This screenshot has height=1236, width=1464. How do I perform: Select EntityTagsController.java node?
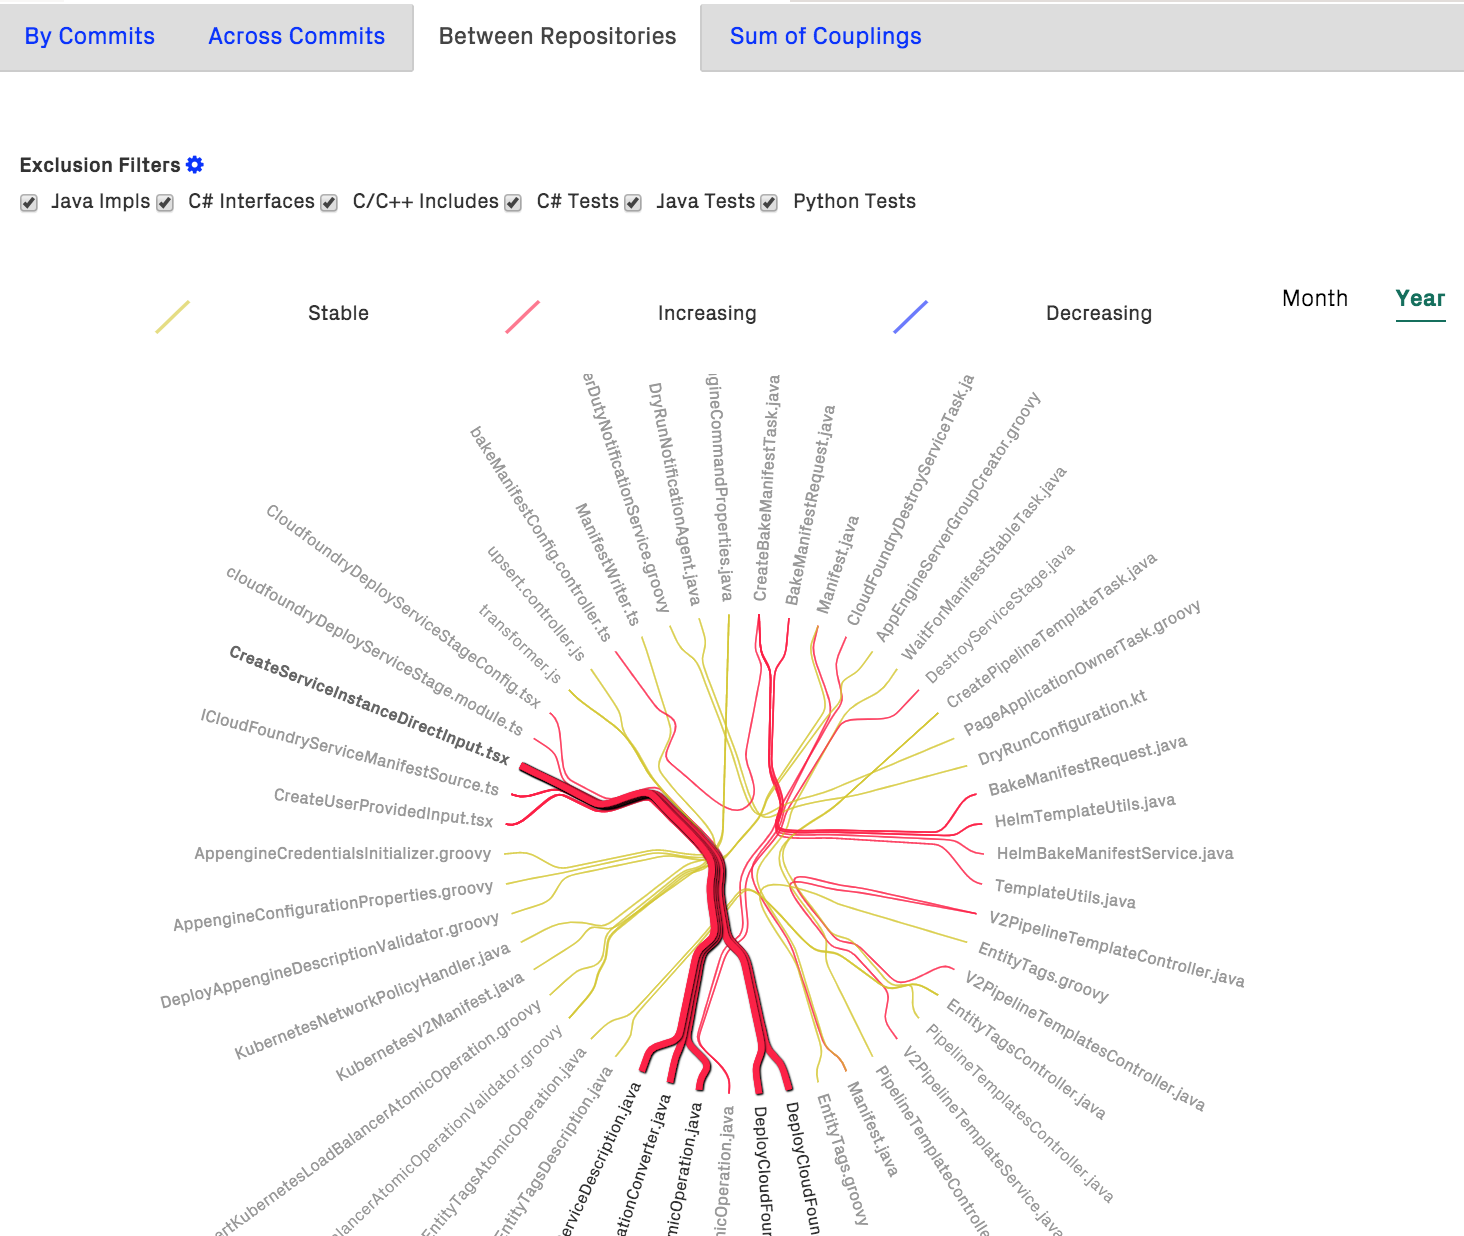[1026, 1059]
